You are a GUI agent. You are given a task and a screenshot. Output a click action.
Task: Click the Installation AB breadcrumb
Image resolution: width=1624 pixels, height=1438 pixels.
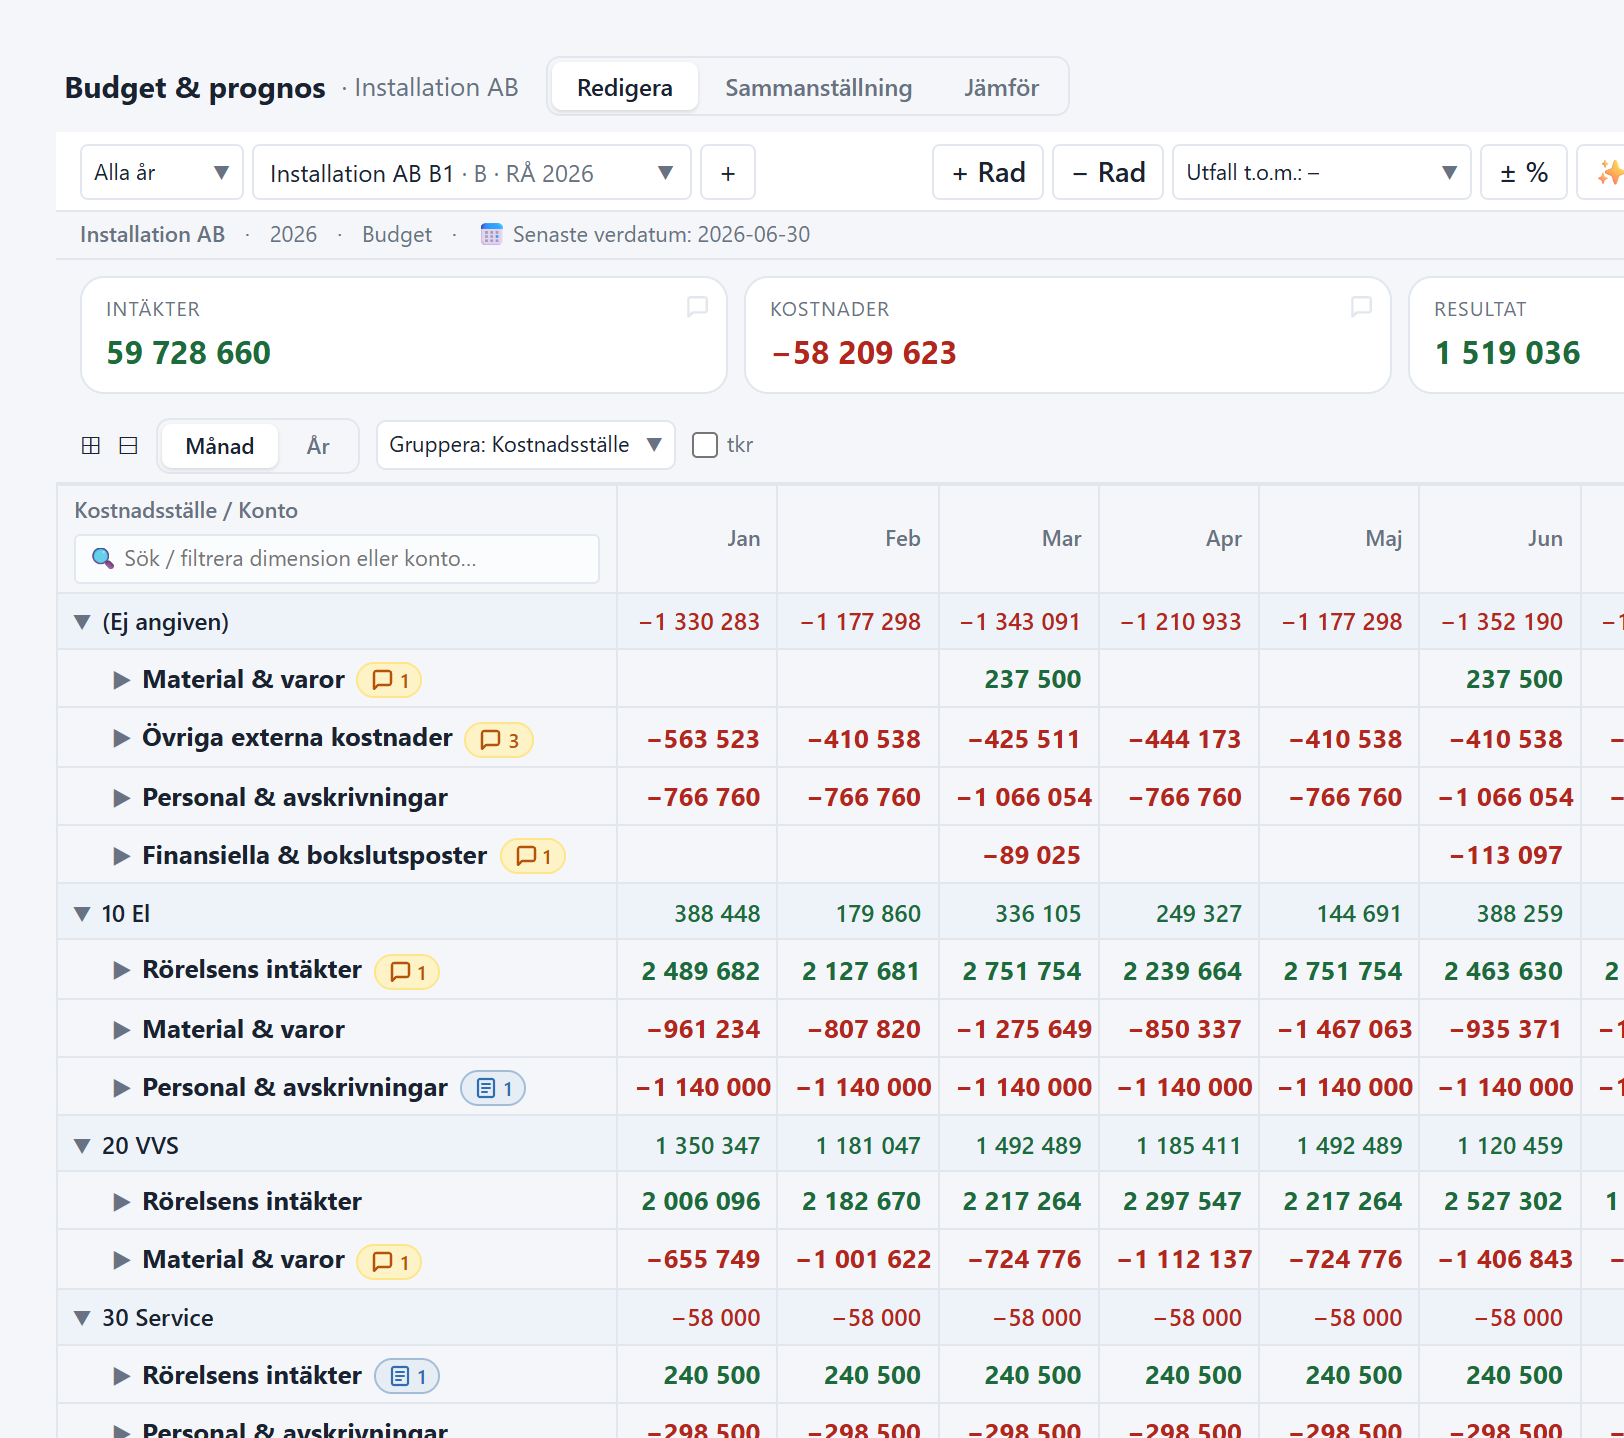[x=152, y=234]
